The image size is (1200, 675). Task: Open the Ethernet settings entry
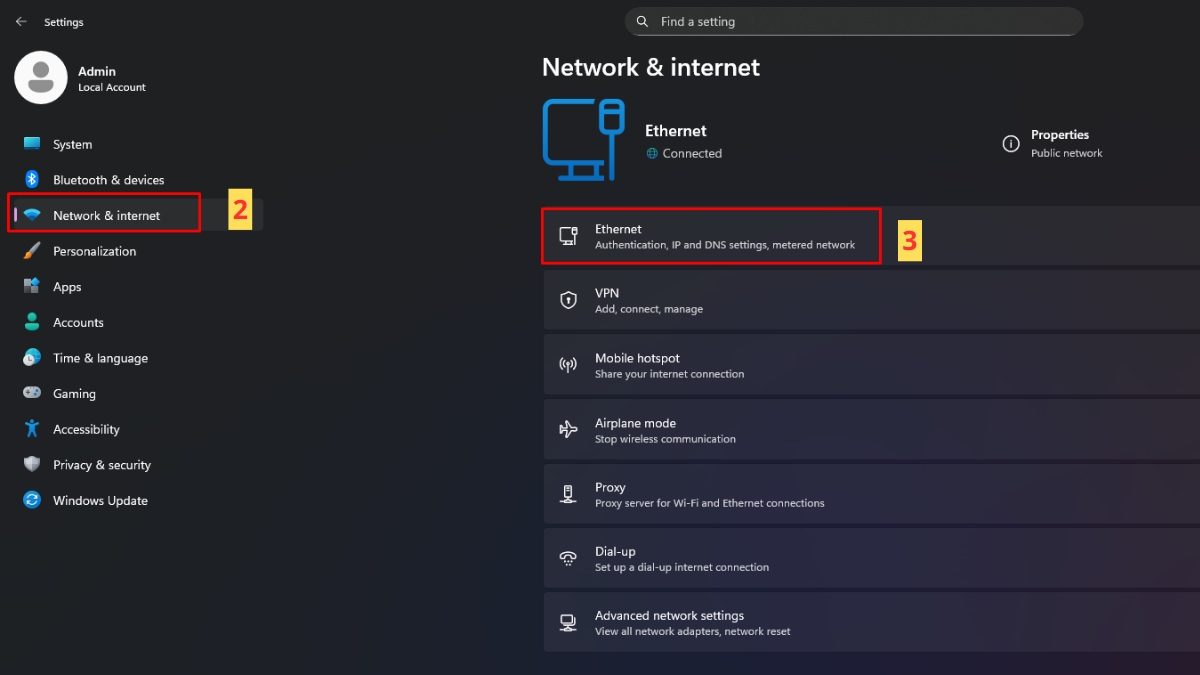coord(710,236)
